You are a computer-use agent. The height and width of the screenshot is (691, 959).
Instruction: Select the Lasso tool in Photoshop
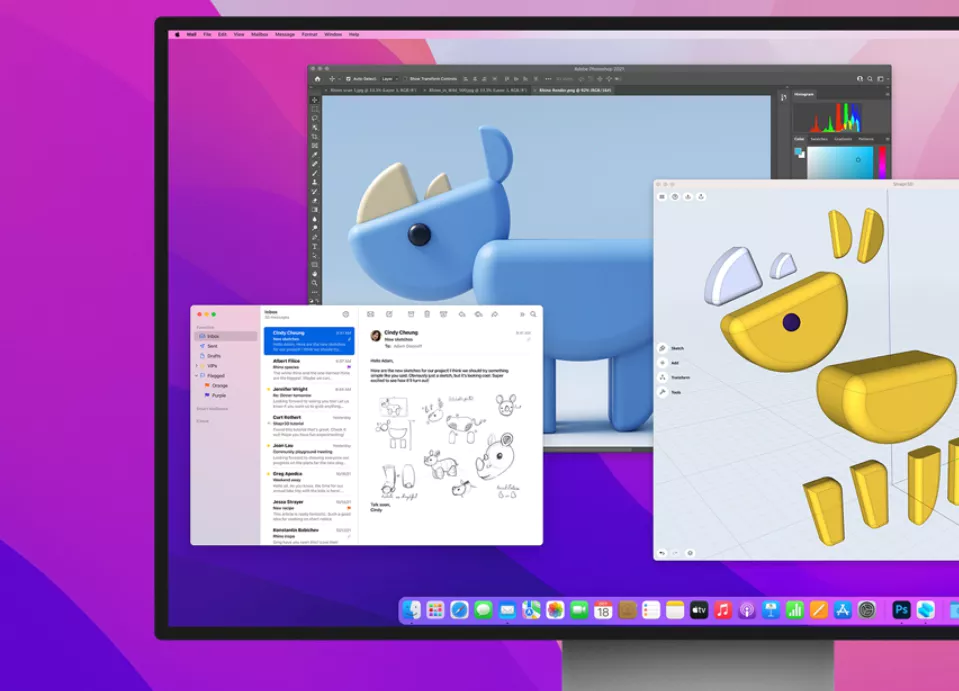(x=315, y=118)
